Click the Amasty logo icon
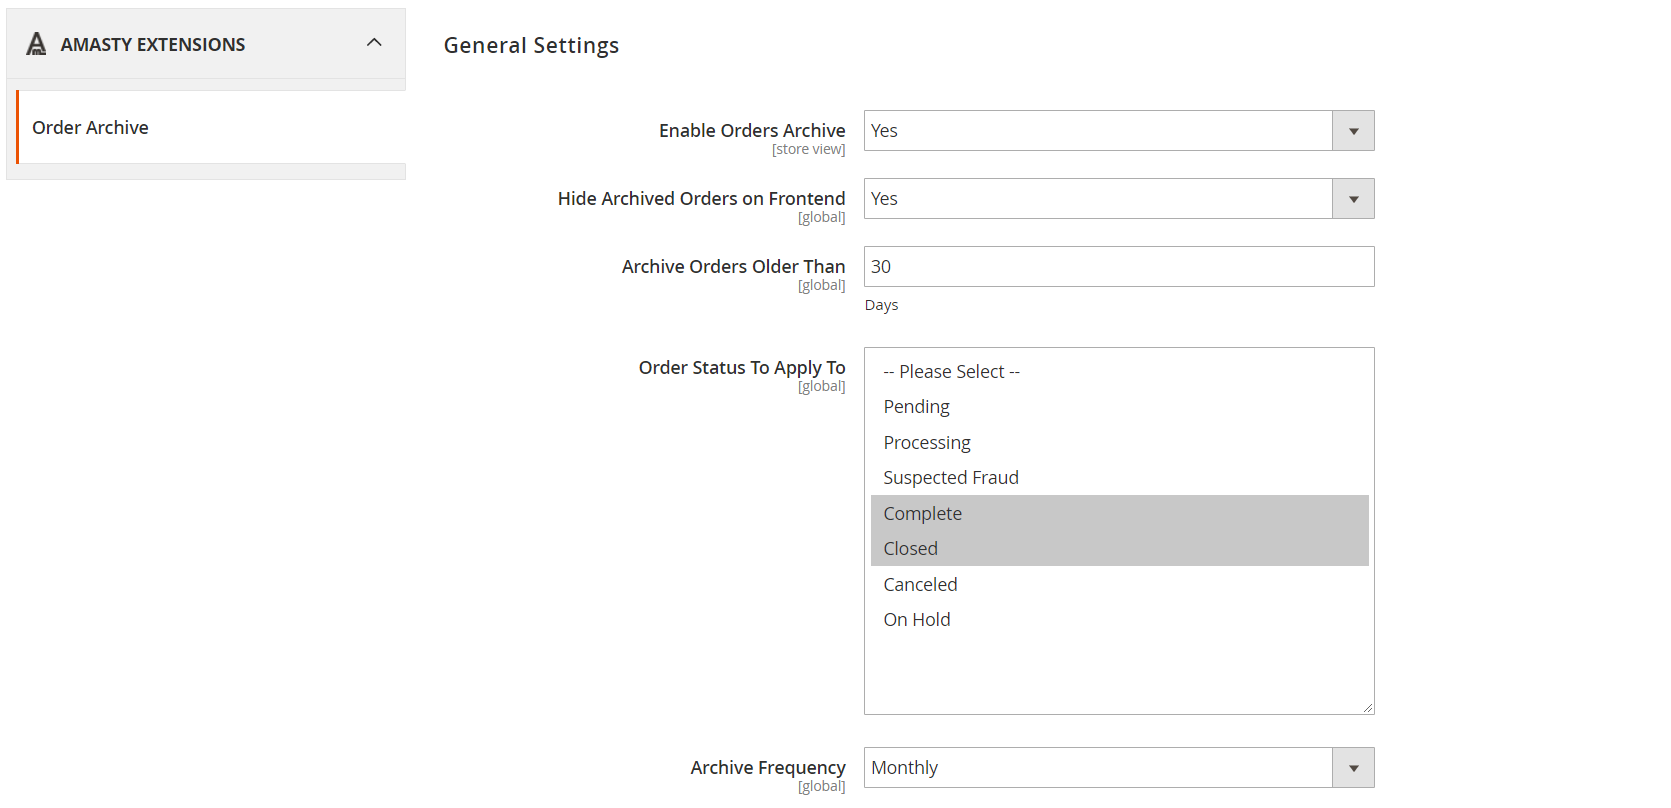Image resolution: width=1671 pixels, height=808 pixels. point(36,44)
